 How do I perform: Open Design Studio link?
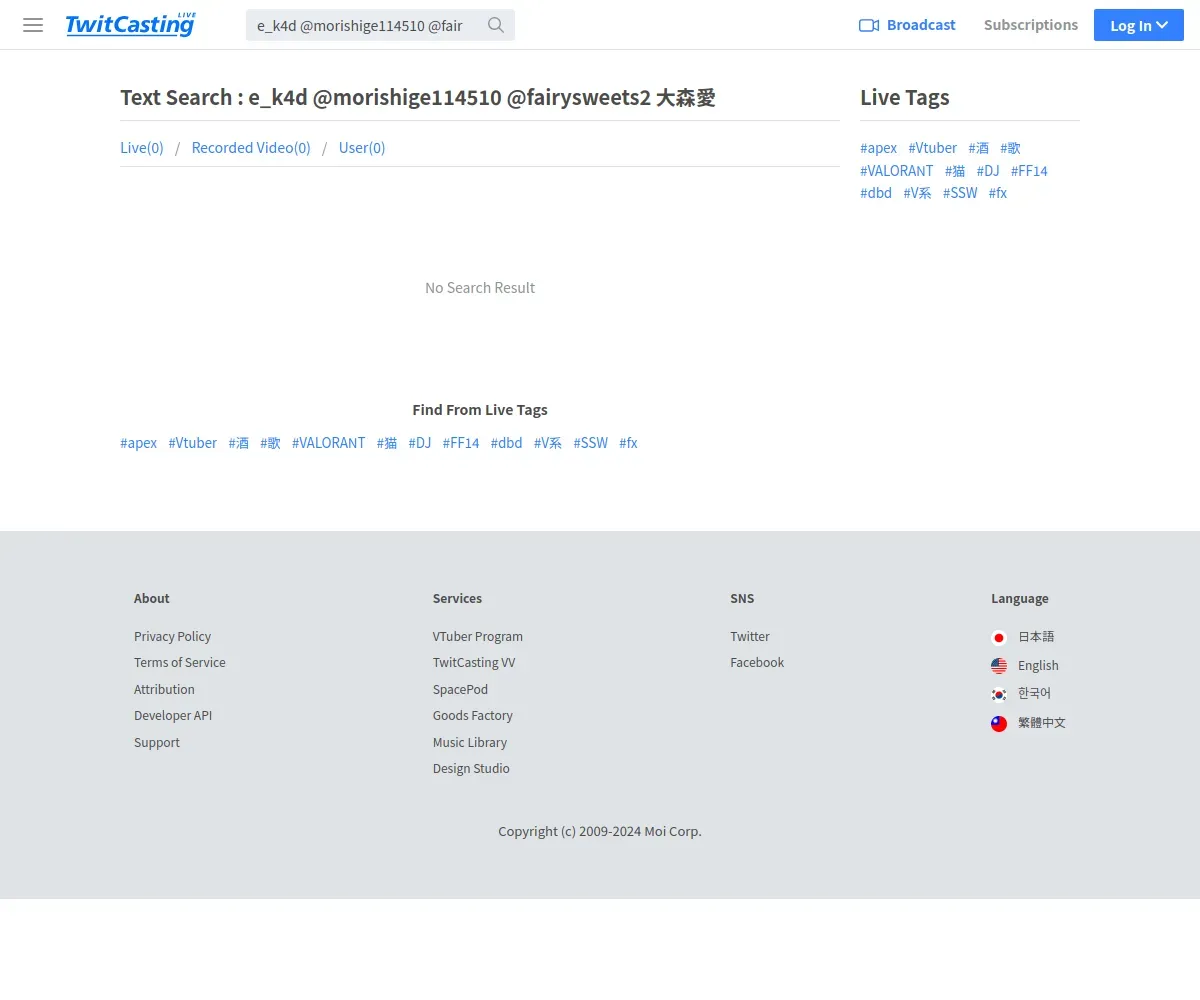tap(472, 769)
